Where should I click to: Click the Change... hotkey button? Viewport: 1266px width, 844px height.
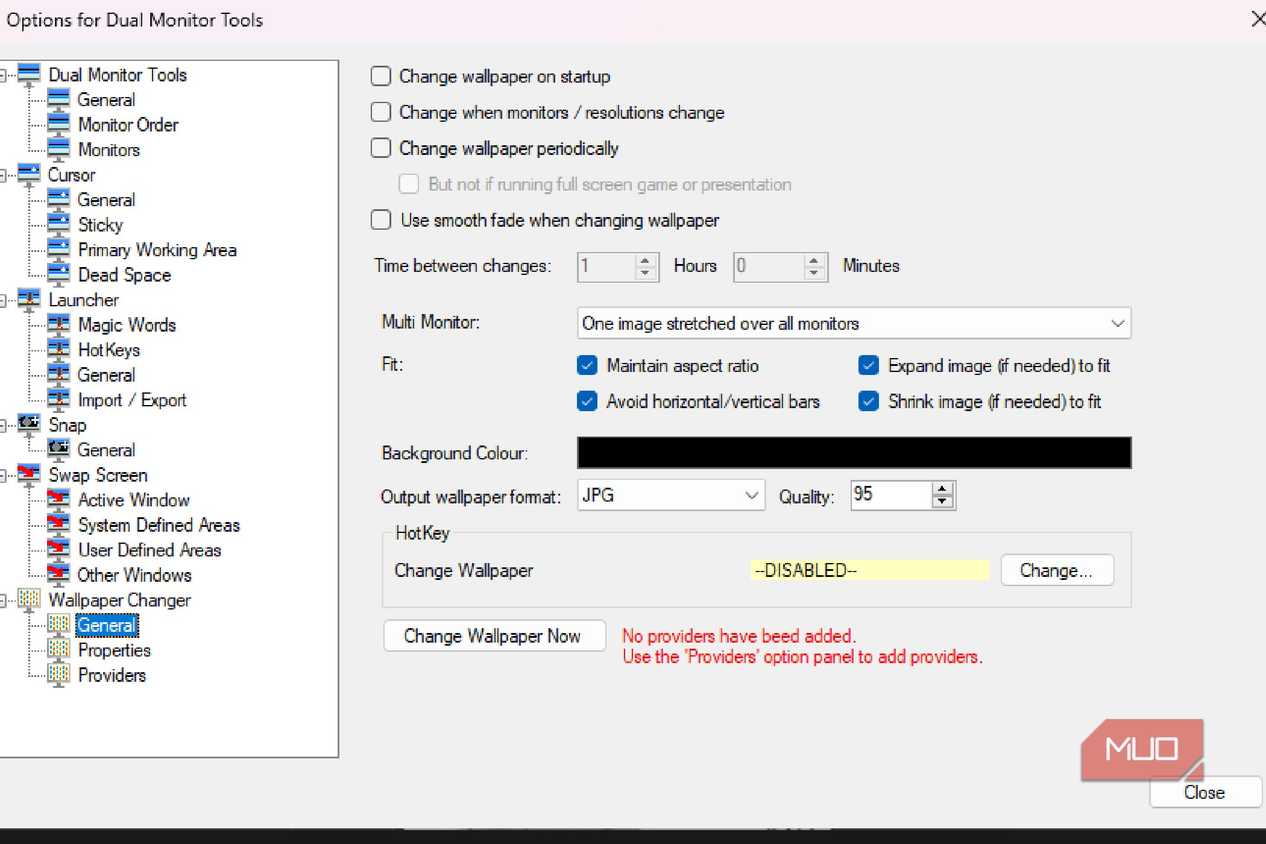(x=1057, y=570)
